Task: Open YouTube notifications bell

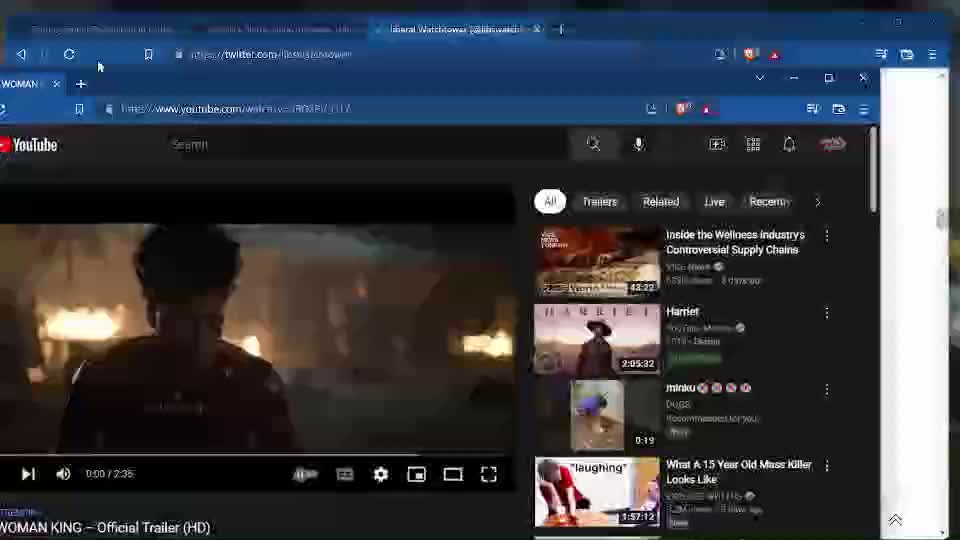Action: coord(789,144)
